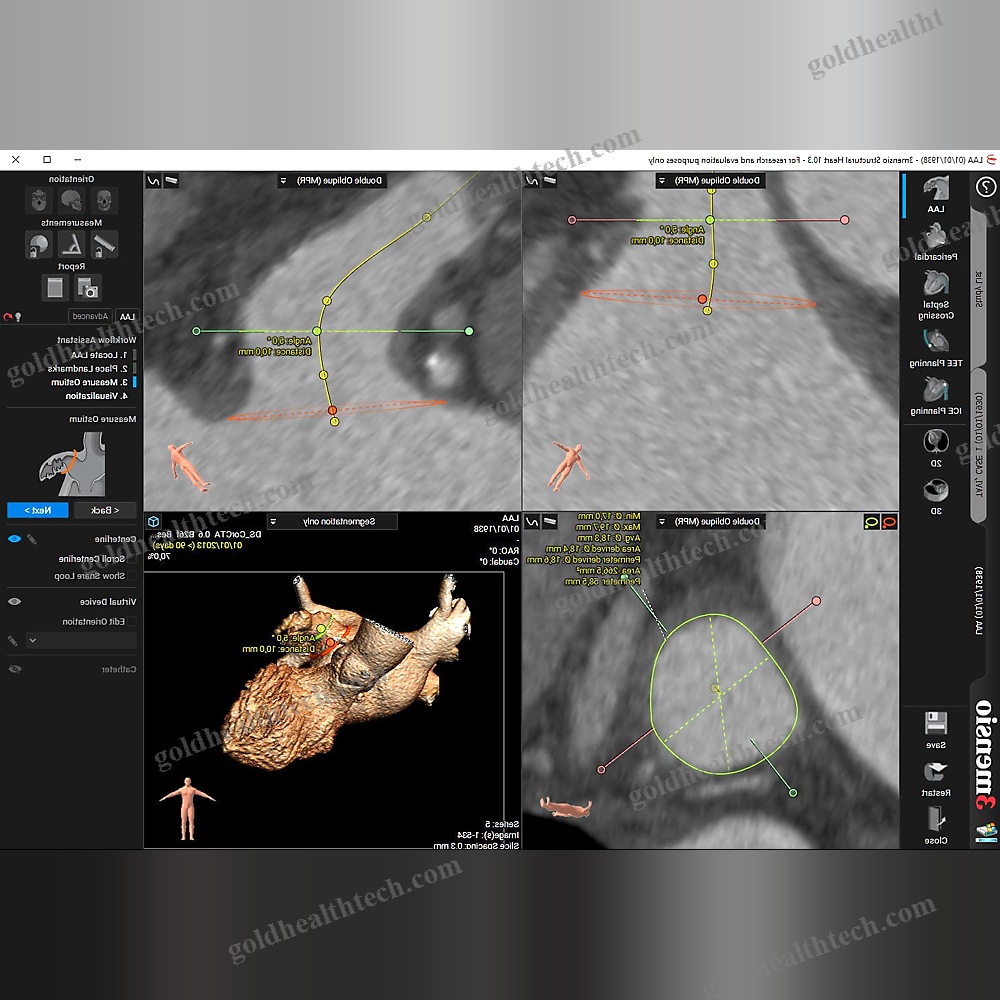Open Segmentation only view dropdown
This screenshot has height=1000, width=1000.
coord(332,522)
